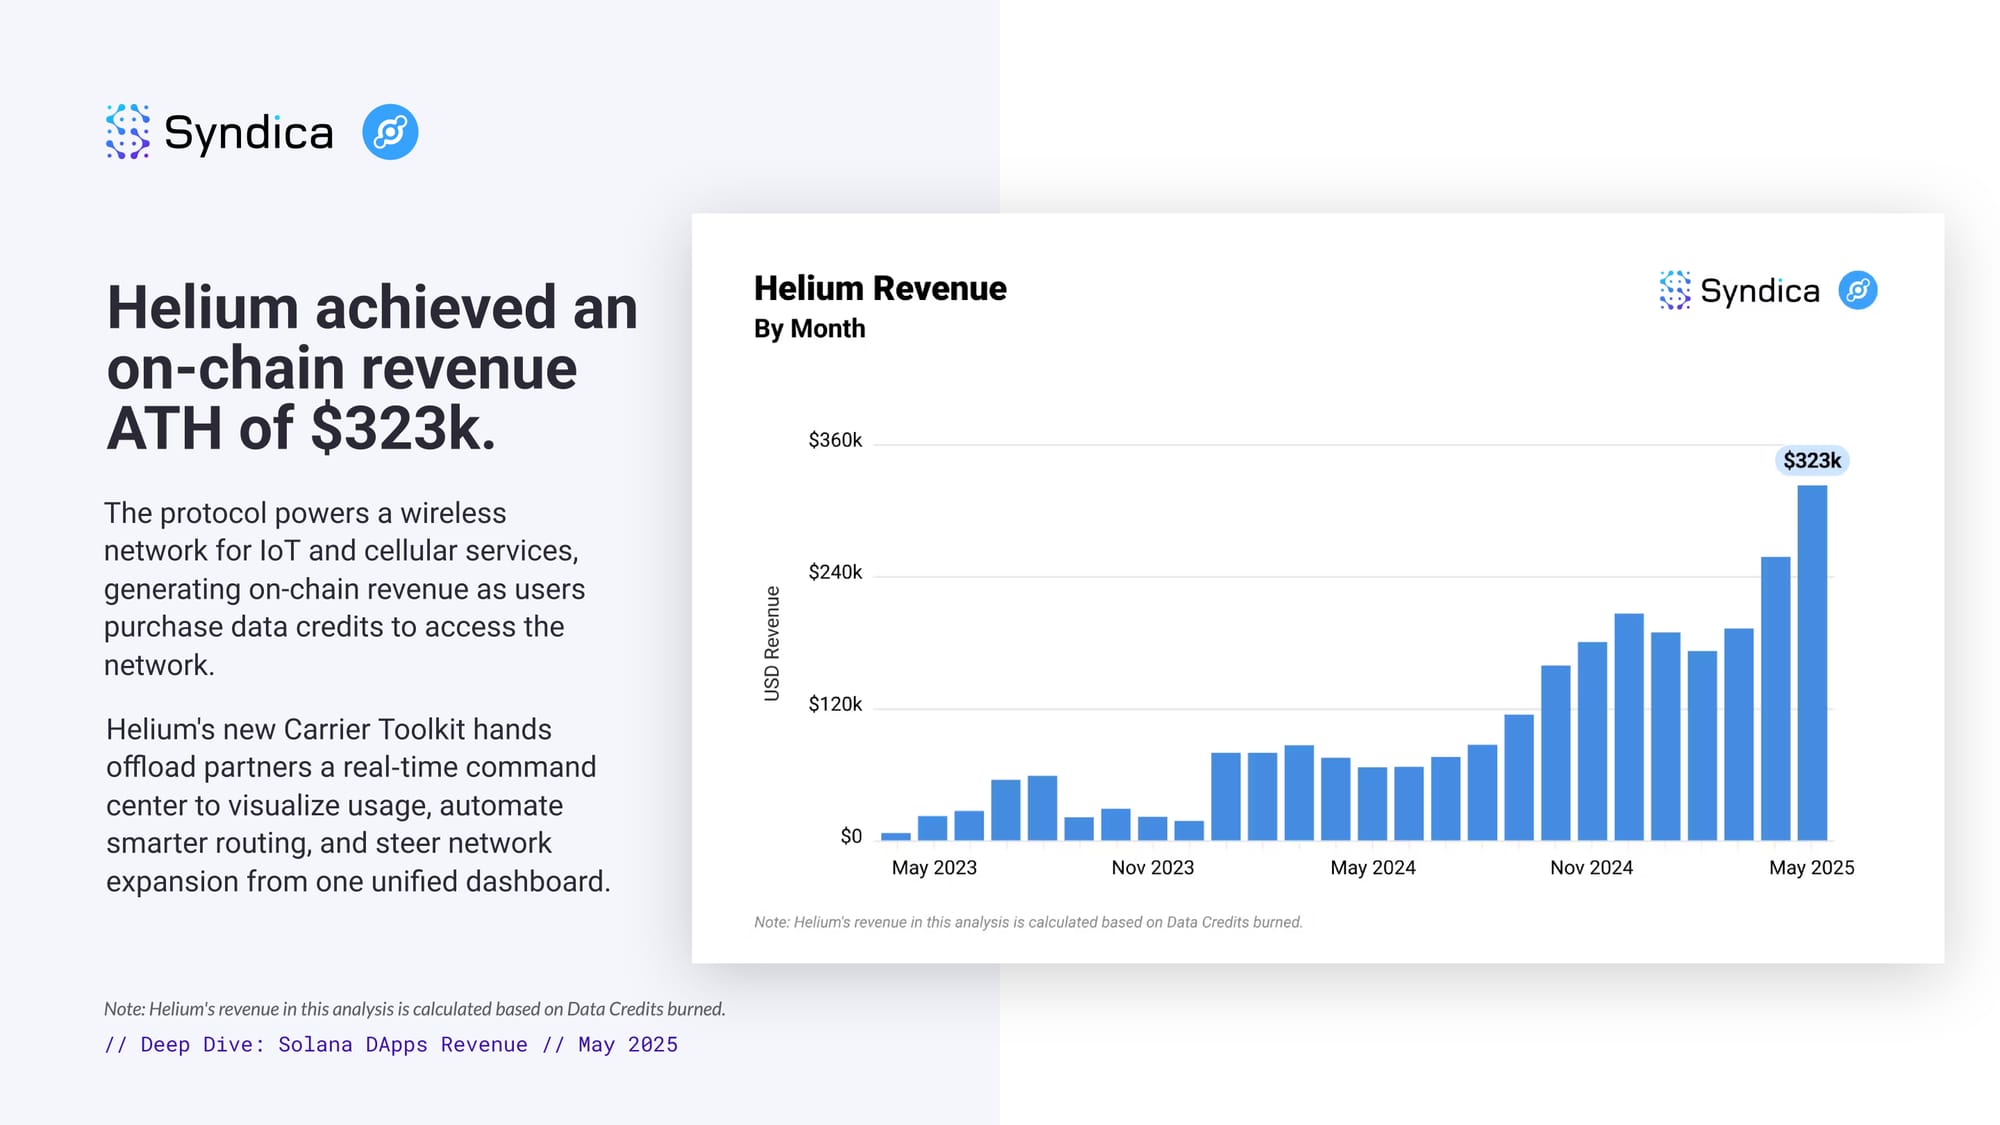Click the first, shortest bar at the chart start
Screen dimensions: 2000x1125
(896, 836)
